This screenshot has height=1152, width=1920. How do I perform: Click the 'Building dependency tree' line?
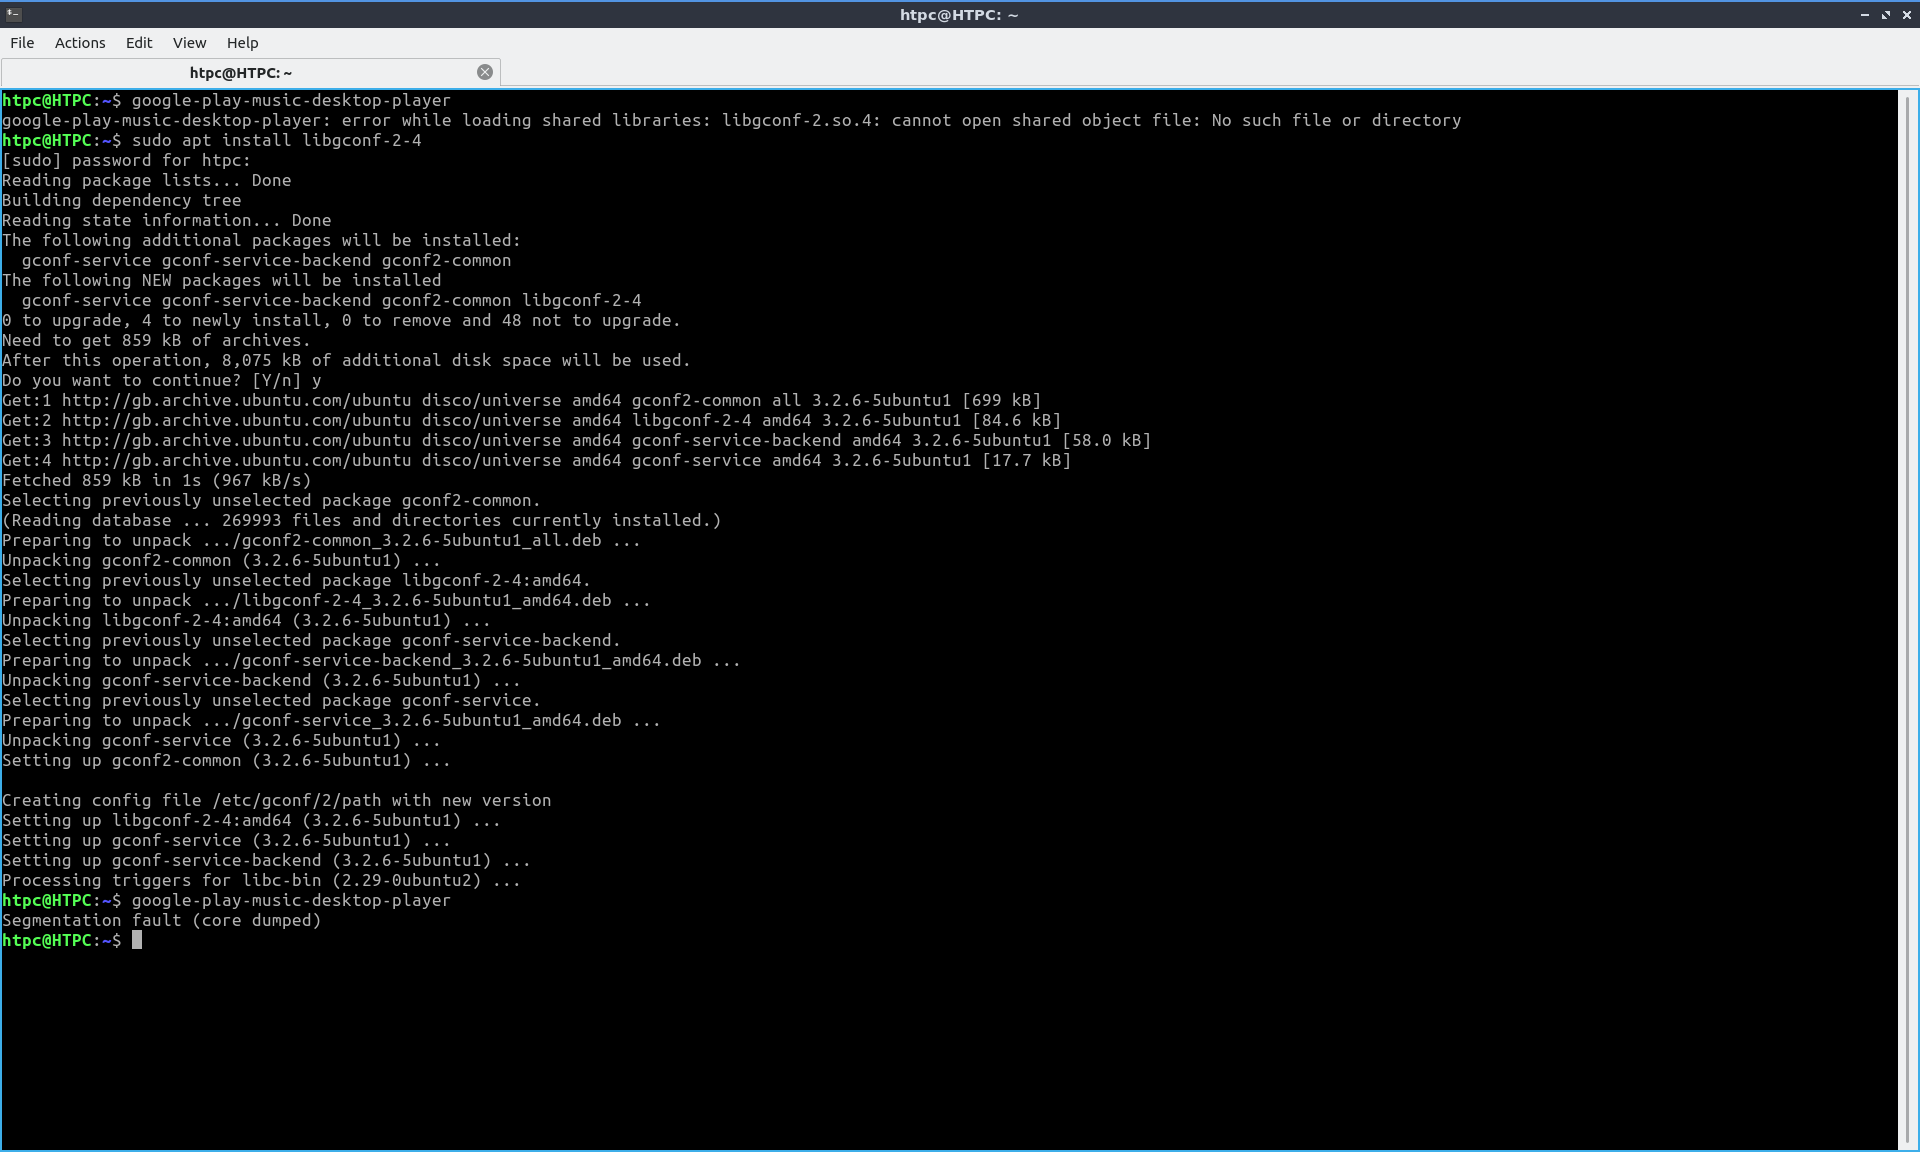coord(122,200)
